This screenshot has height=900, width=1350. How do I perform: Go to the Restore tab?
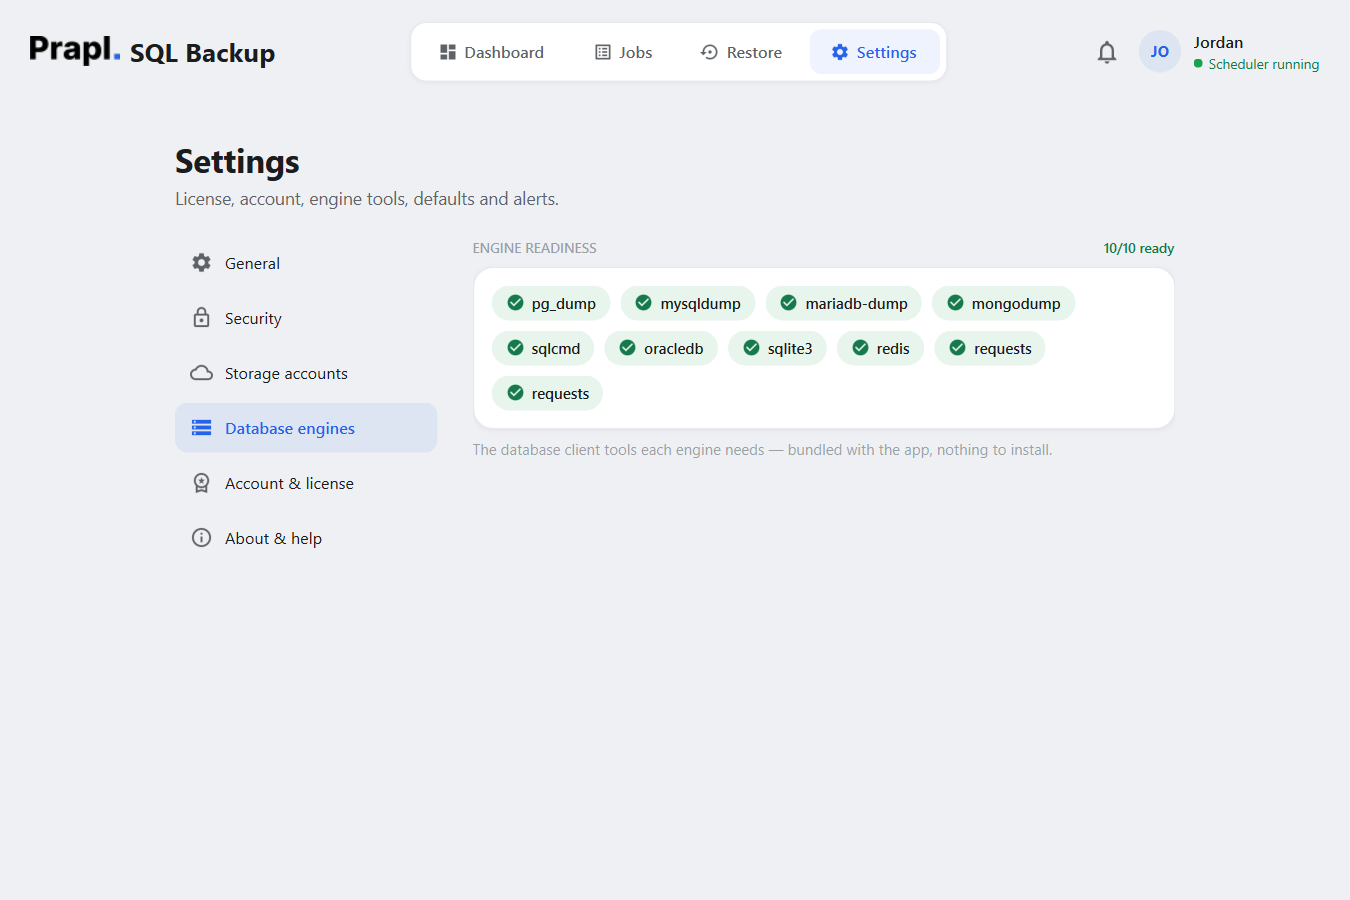point(742,52)
